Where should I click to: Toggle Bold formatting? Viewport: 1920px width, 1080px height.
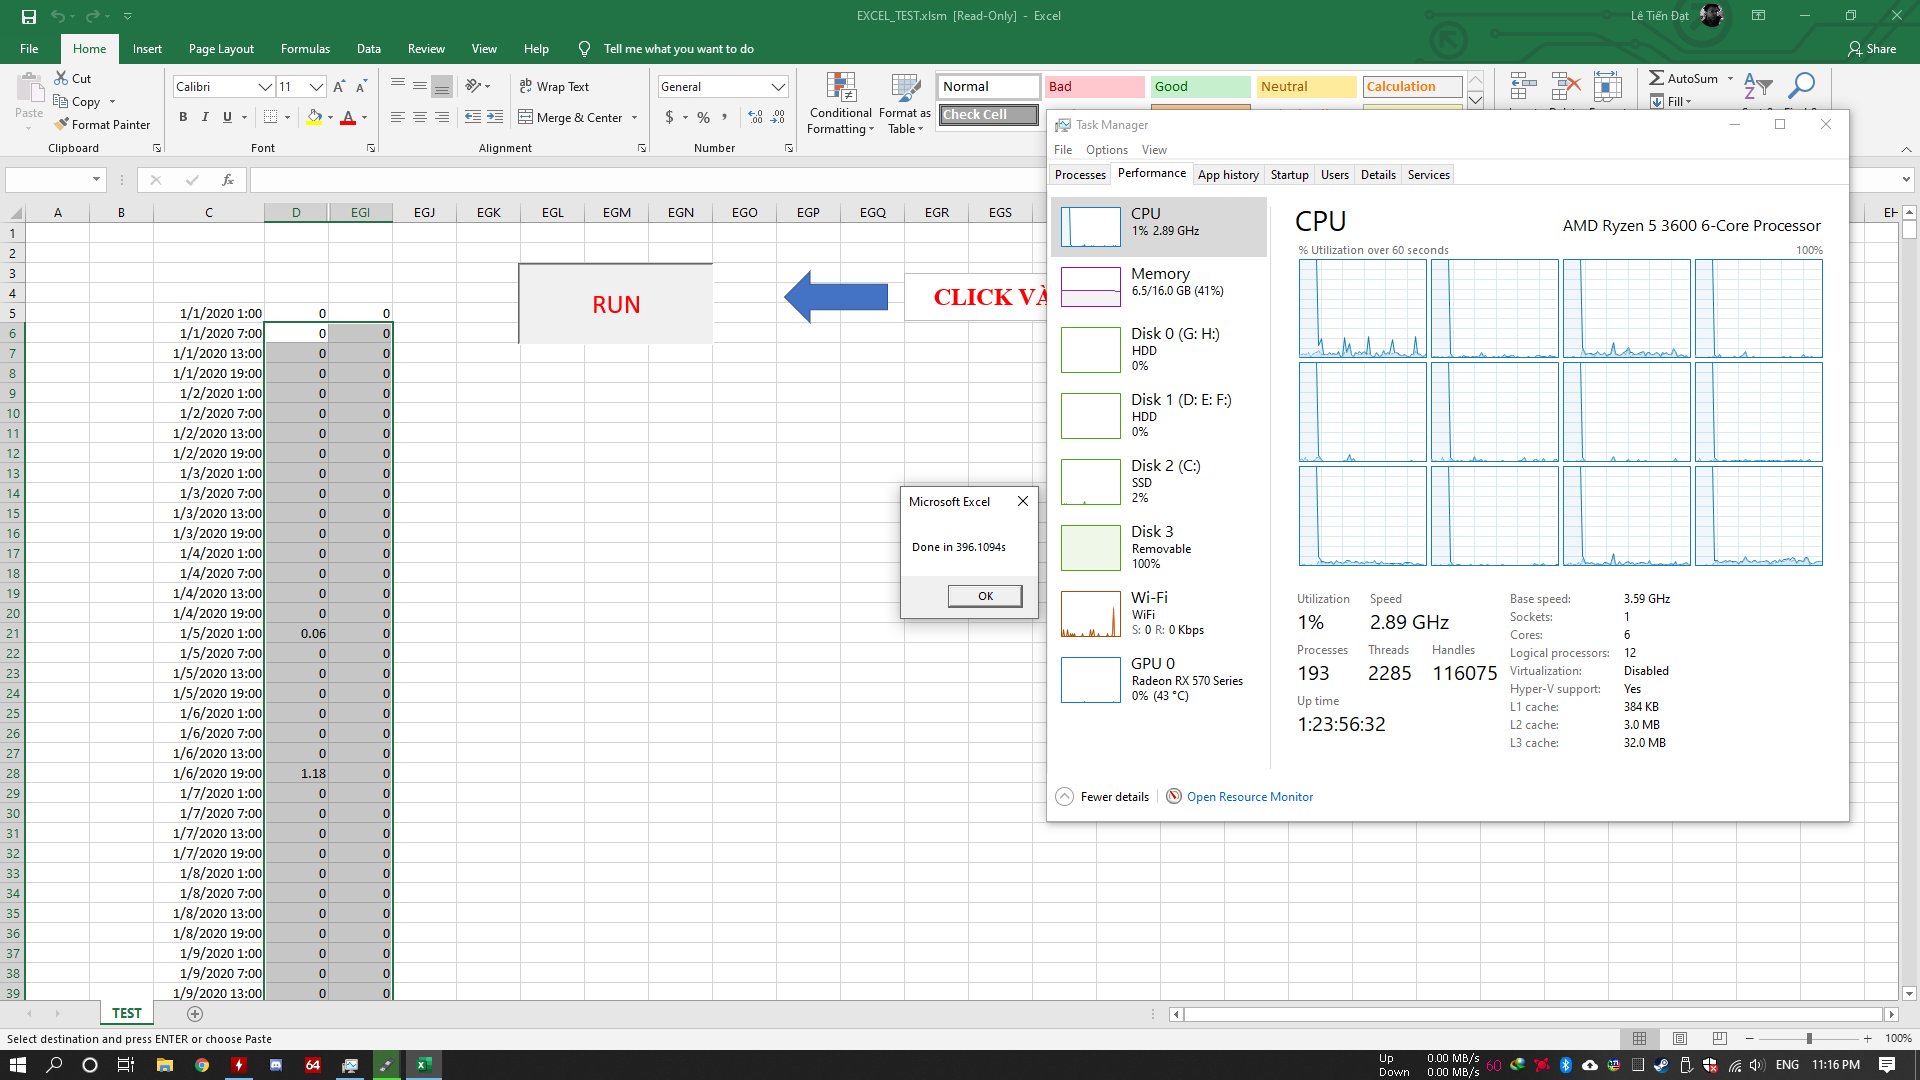(183, 117)
